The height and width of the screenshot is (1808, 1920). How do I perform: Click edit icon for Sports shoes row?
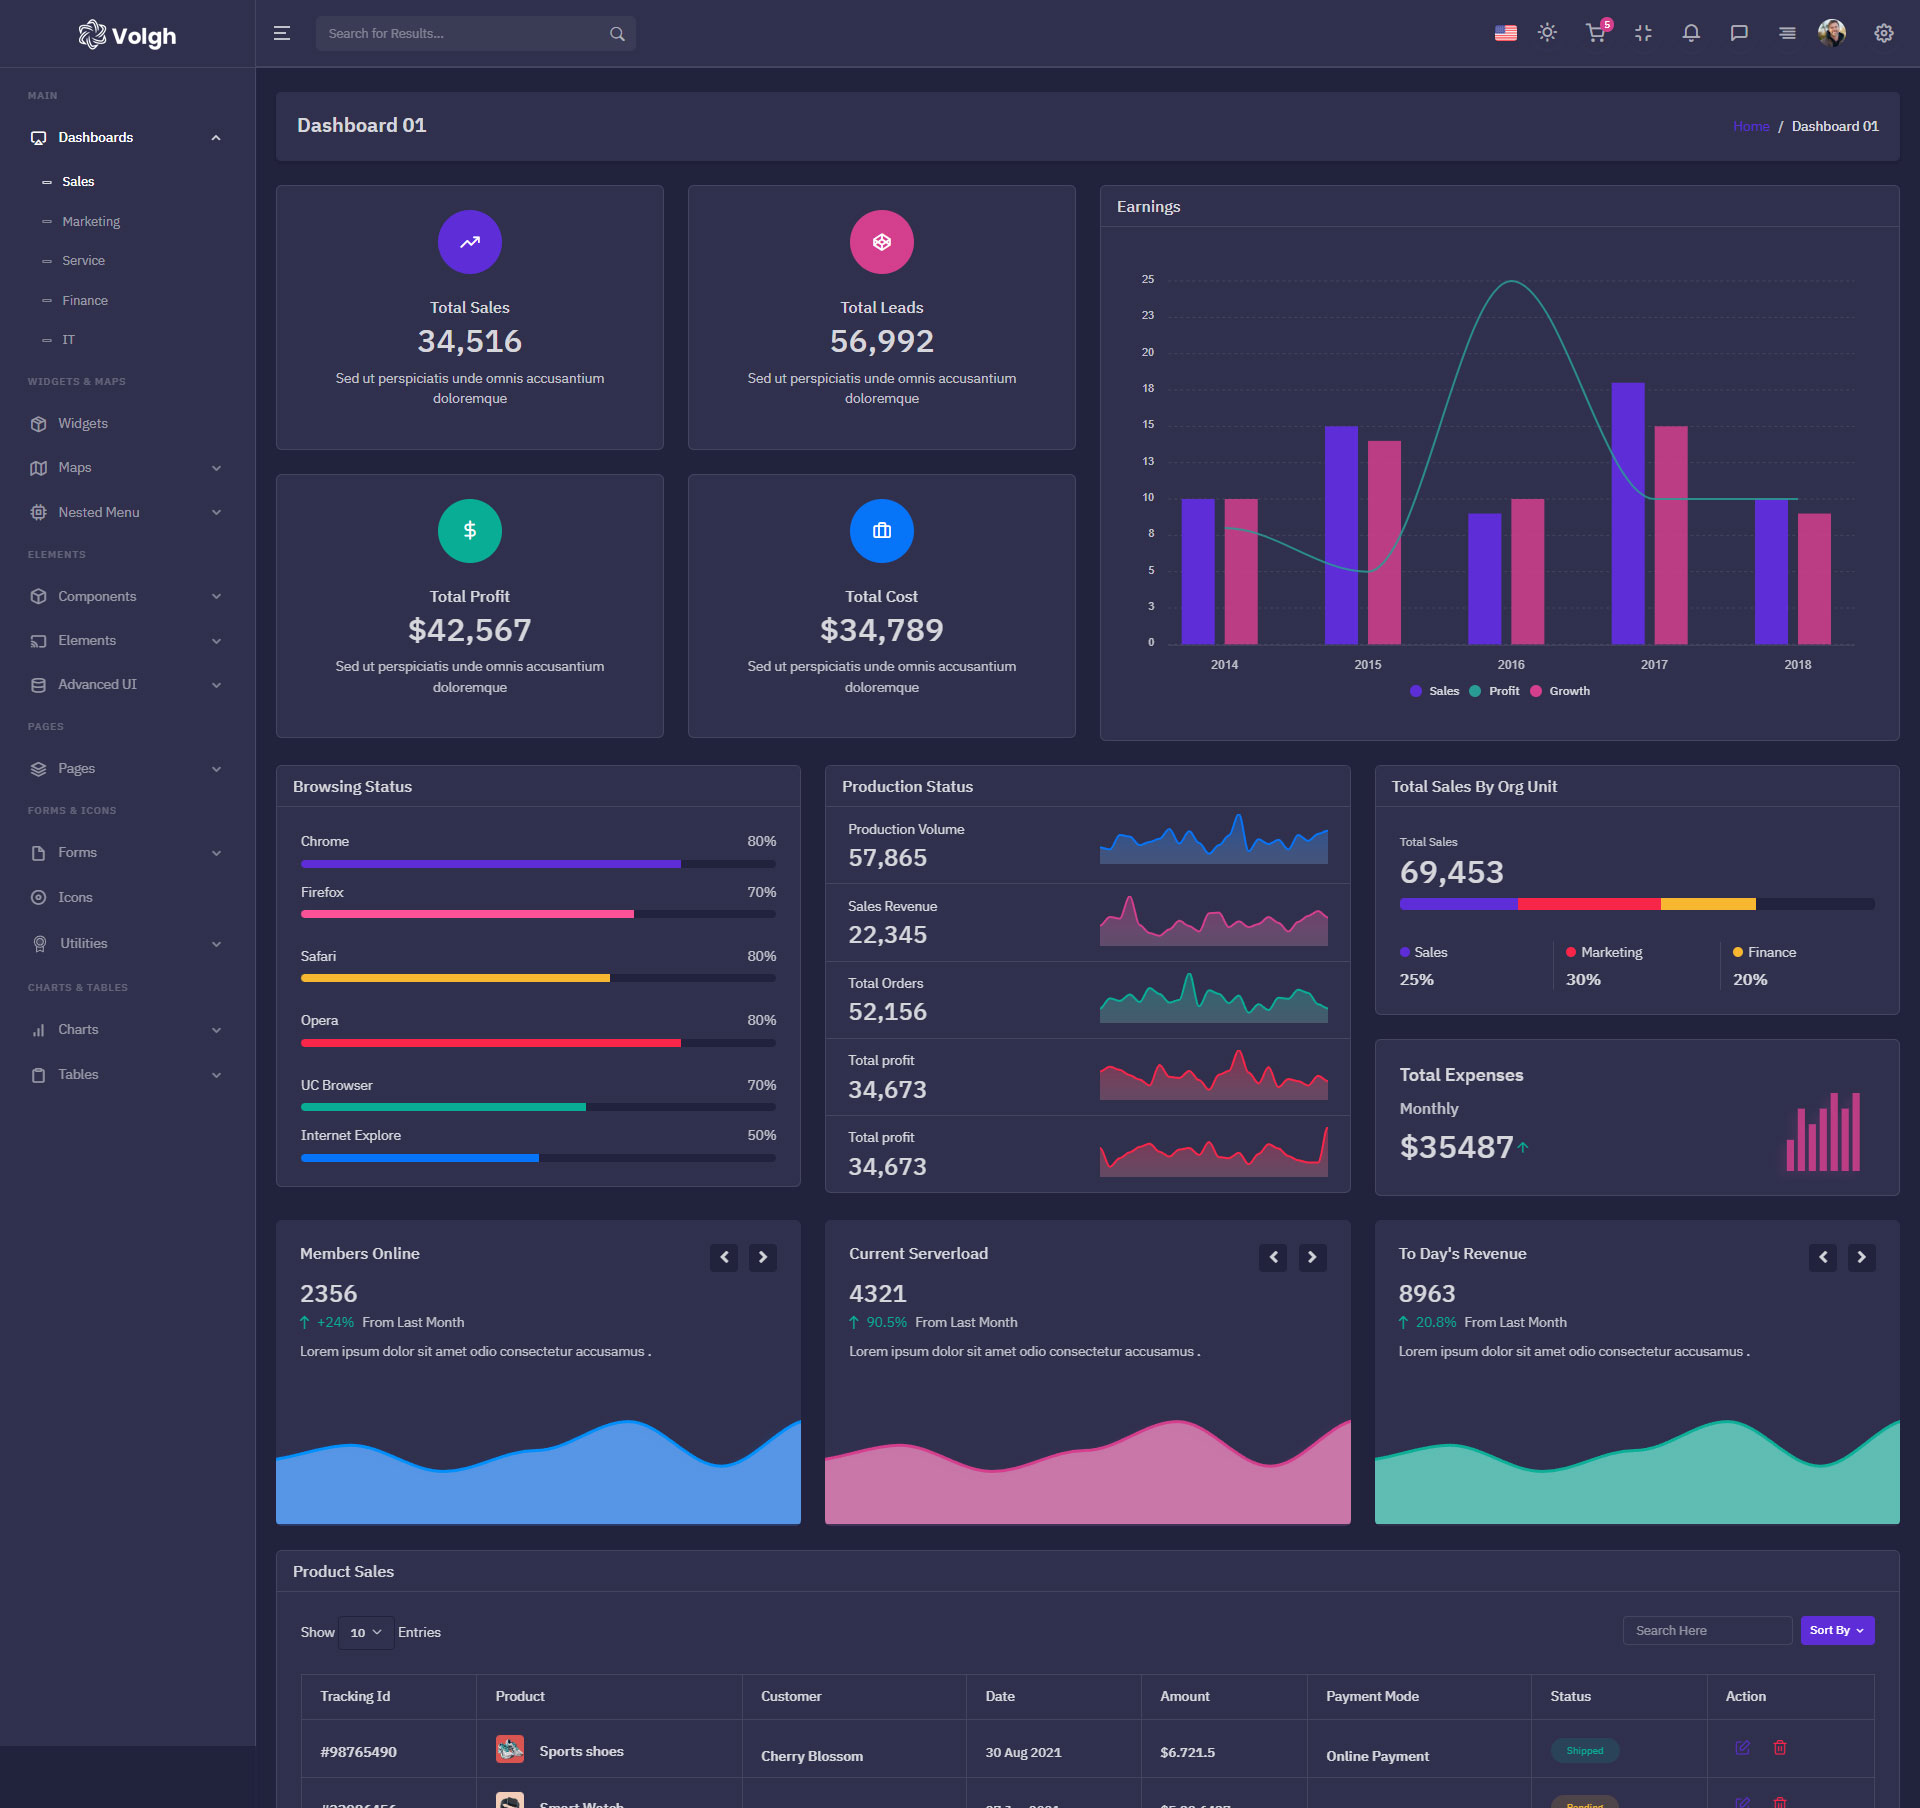pyautogui.click(x=1742, y=1747)
